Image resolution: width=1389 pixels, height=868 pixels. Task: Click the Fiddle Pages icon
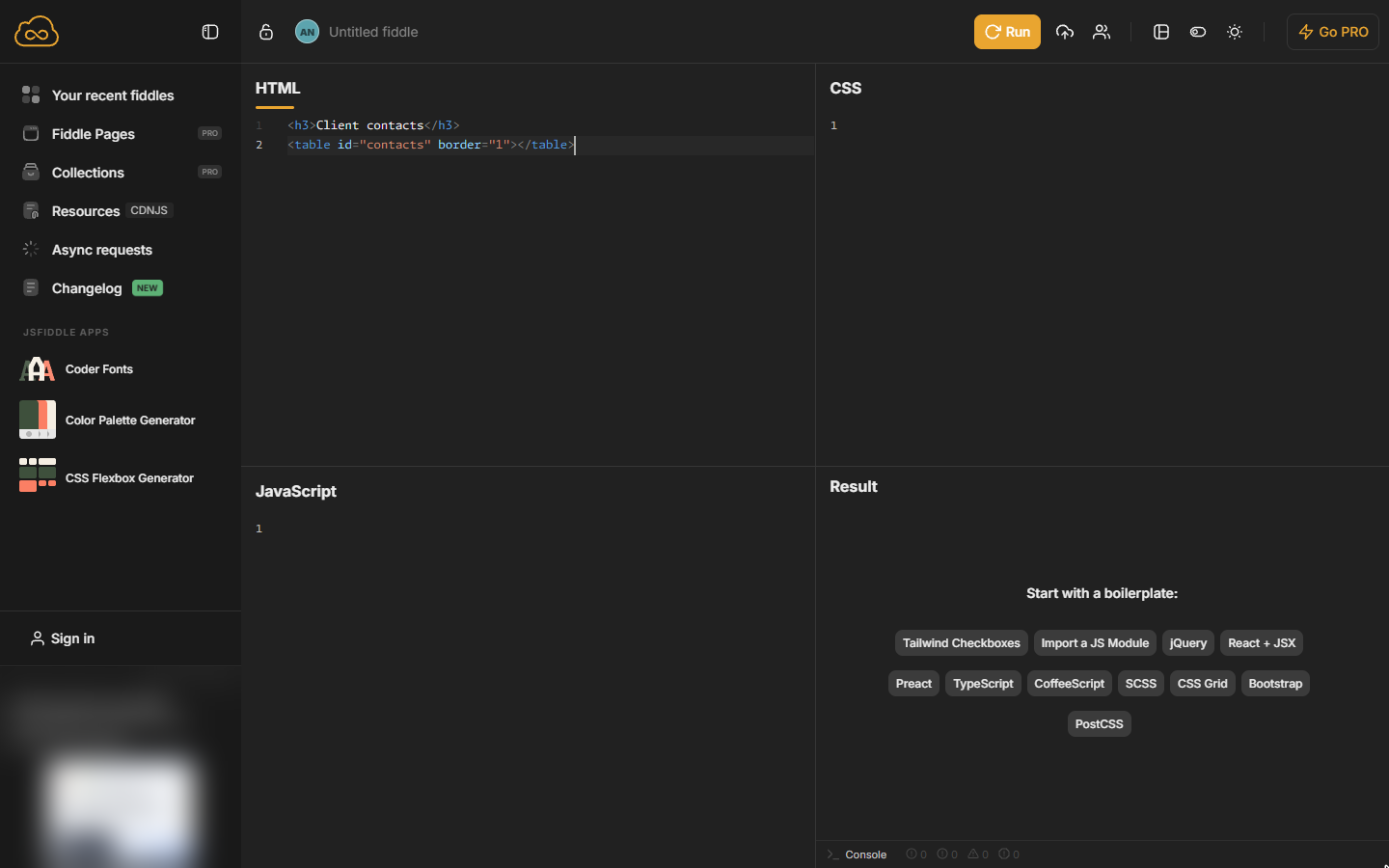(31, 134)
